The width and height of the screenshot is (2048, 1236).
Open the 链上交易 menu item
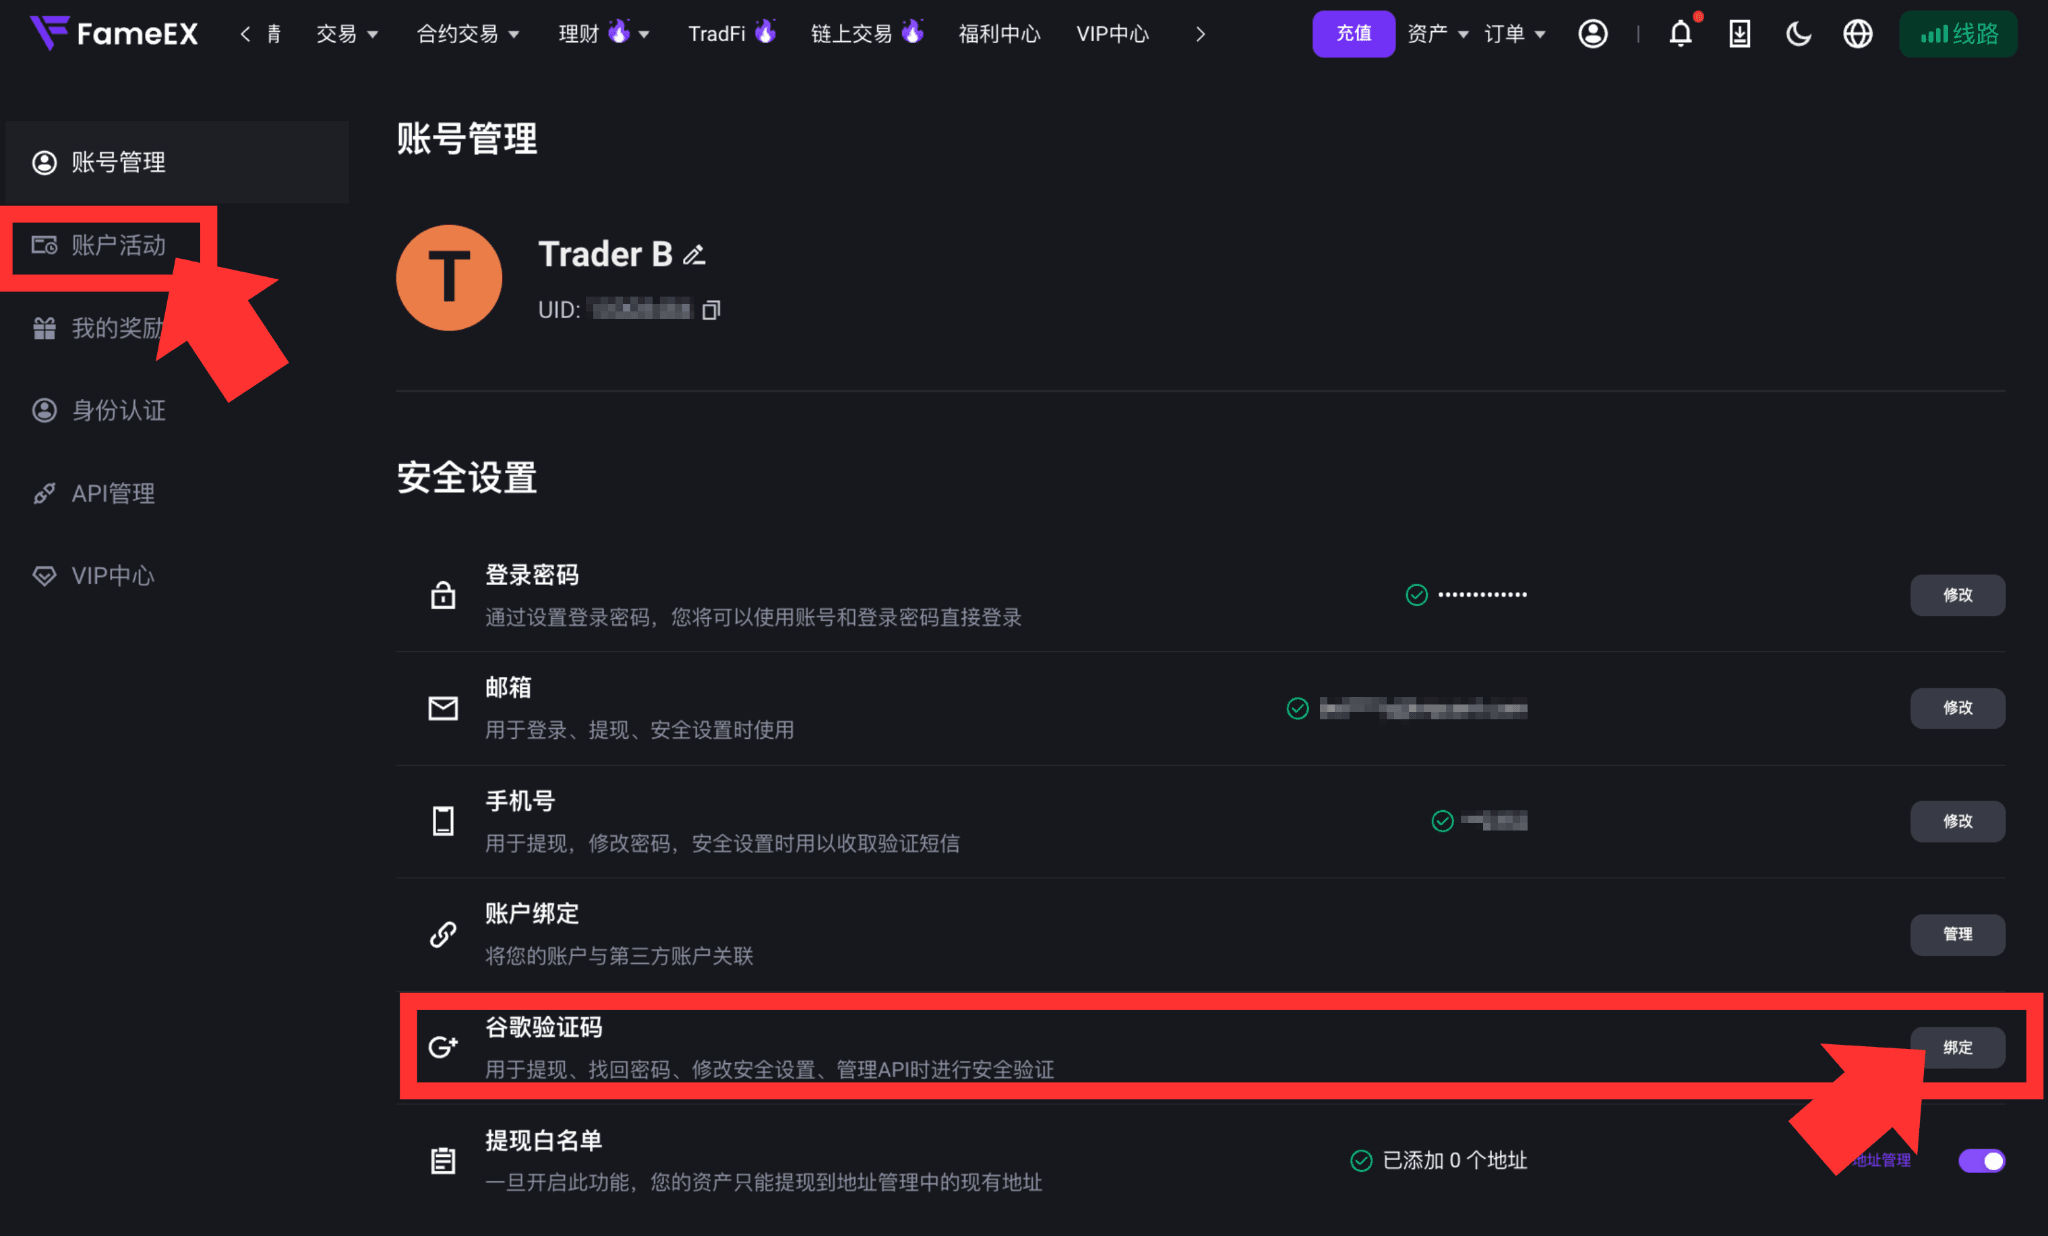867,34
